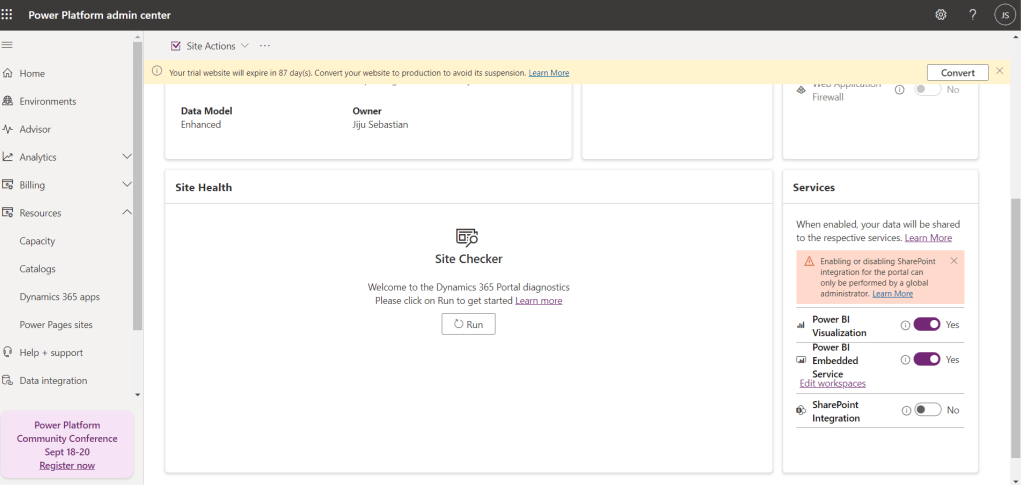
Task: Click info icon beside SharePoint Integration
Action: click(x=905, y=410)
